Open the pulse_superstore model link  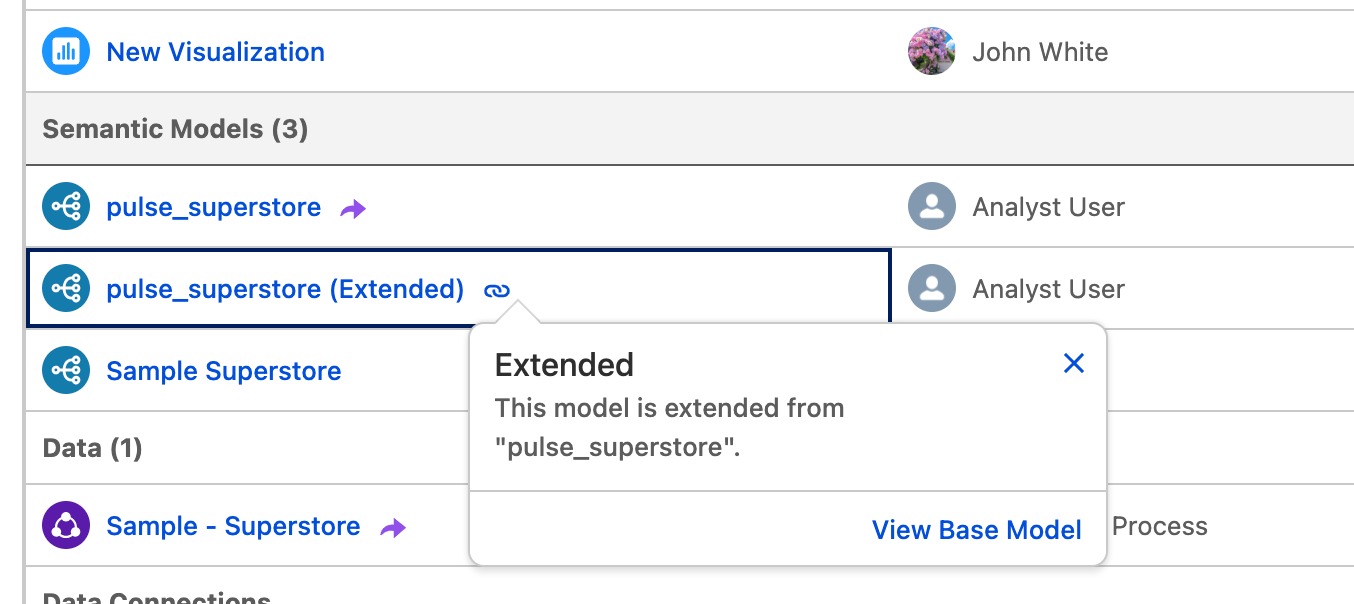pyautogui.click(x=213, y=207)
